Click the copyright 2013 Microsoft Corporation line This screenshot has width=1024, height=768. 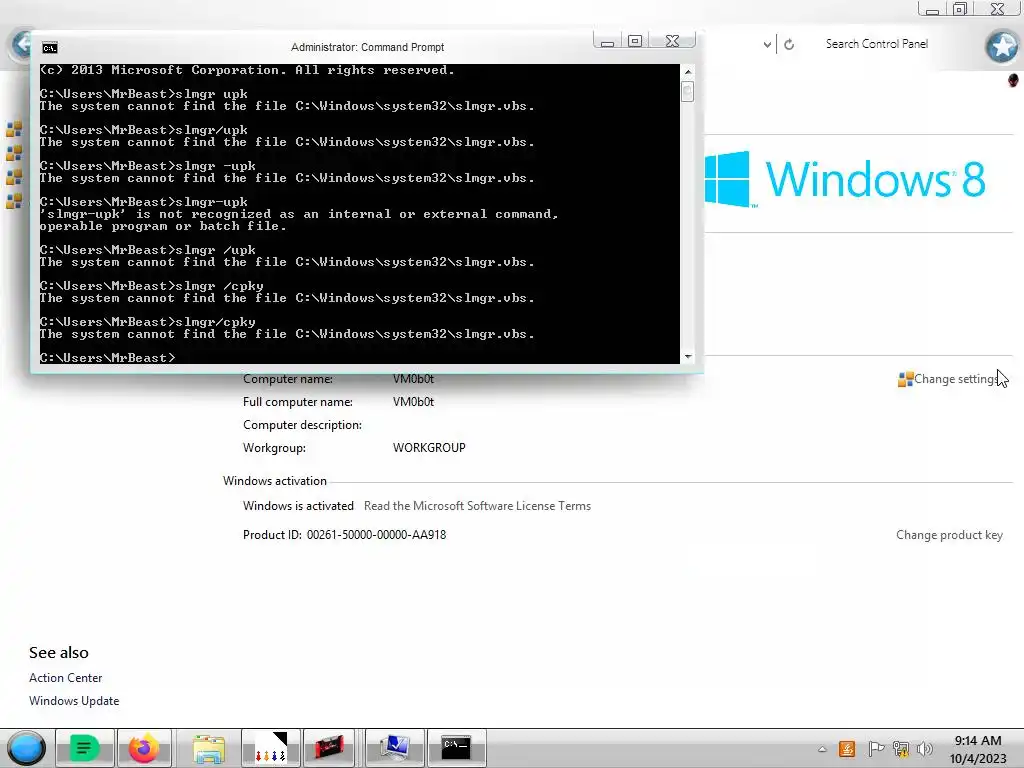pyautogui.click(x=247, y=70)
